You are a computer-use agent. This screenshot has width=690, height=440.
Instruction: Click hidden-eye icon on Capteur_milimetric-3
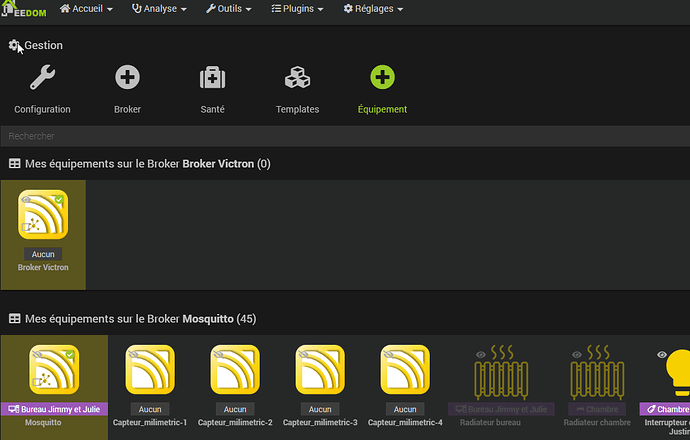[303, 355]
